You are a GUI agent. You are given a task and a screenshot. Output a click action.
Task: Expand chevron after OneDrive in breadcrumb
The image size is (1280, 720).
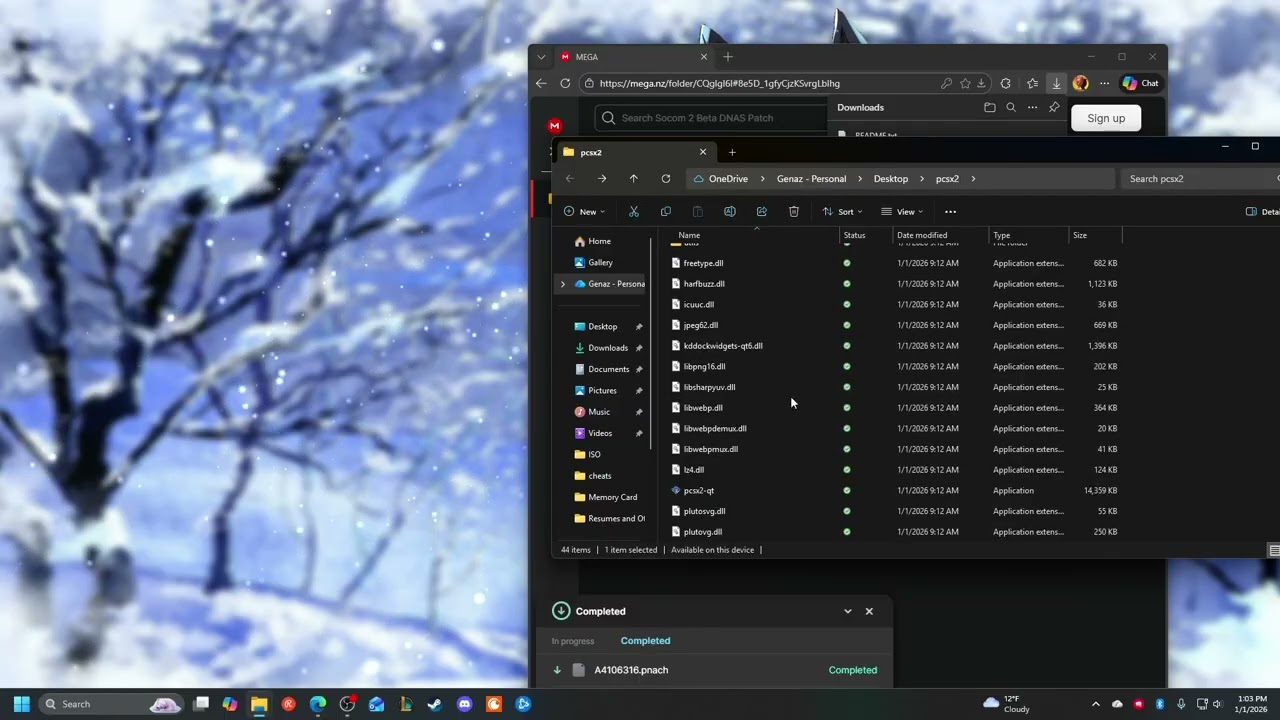coord(762,179)
